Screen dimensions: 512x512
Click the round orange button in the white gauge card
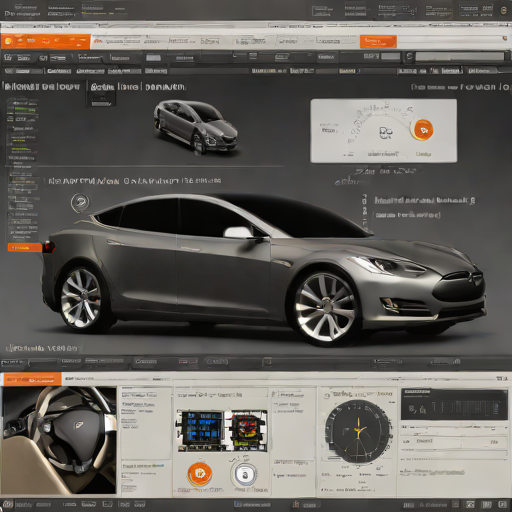422,129
